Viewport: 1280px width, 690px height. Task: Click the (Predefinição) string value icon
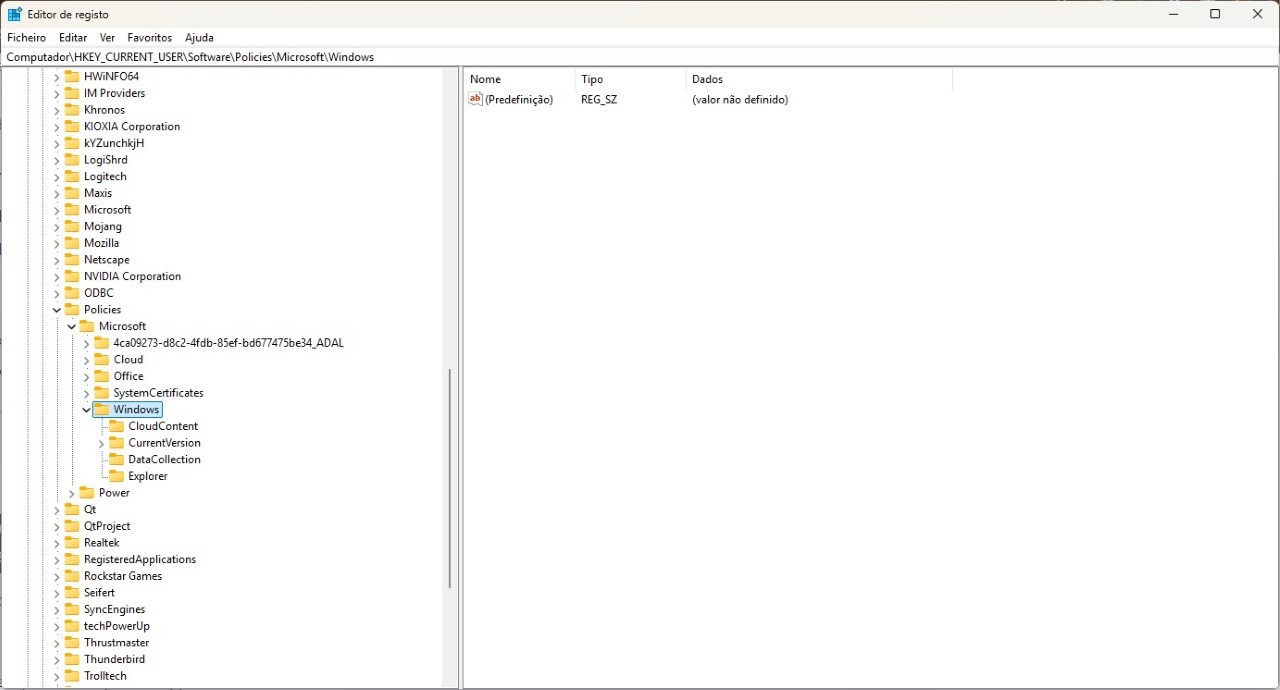(476, 99)
